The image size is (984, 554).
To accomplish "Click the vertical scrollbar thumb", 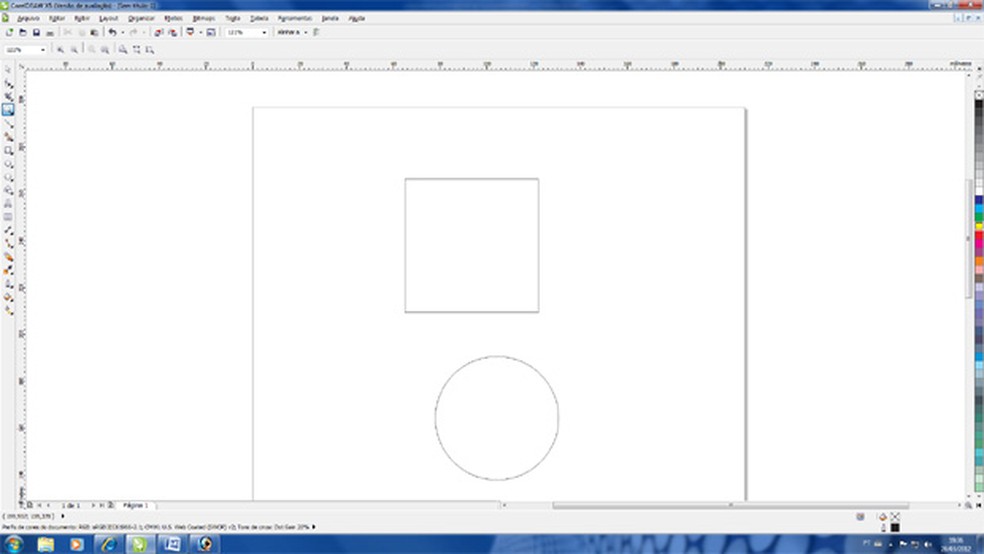I will 969,239.
